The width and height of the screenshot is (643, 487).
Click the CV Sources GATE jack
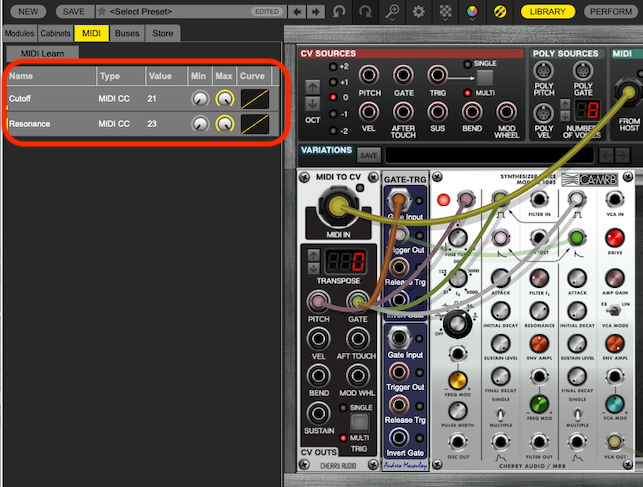coord(403,75)
